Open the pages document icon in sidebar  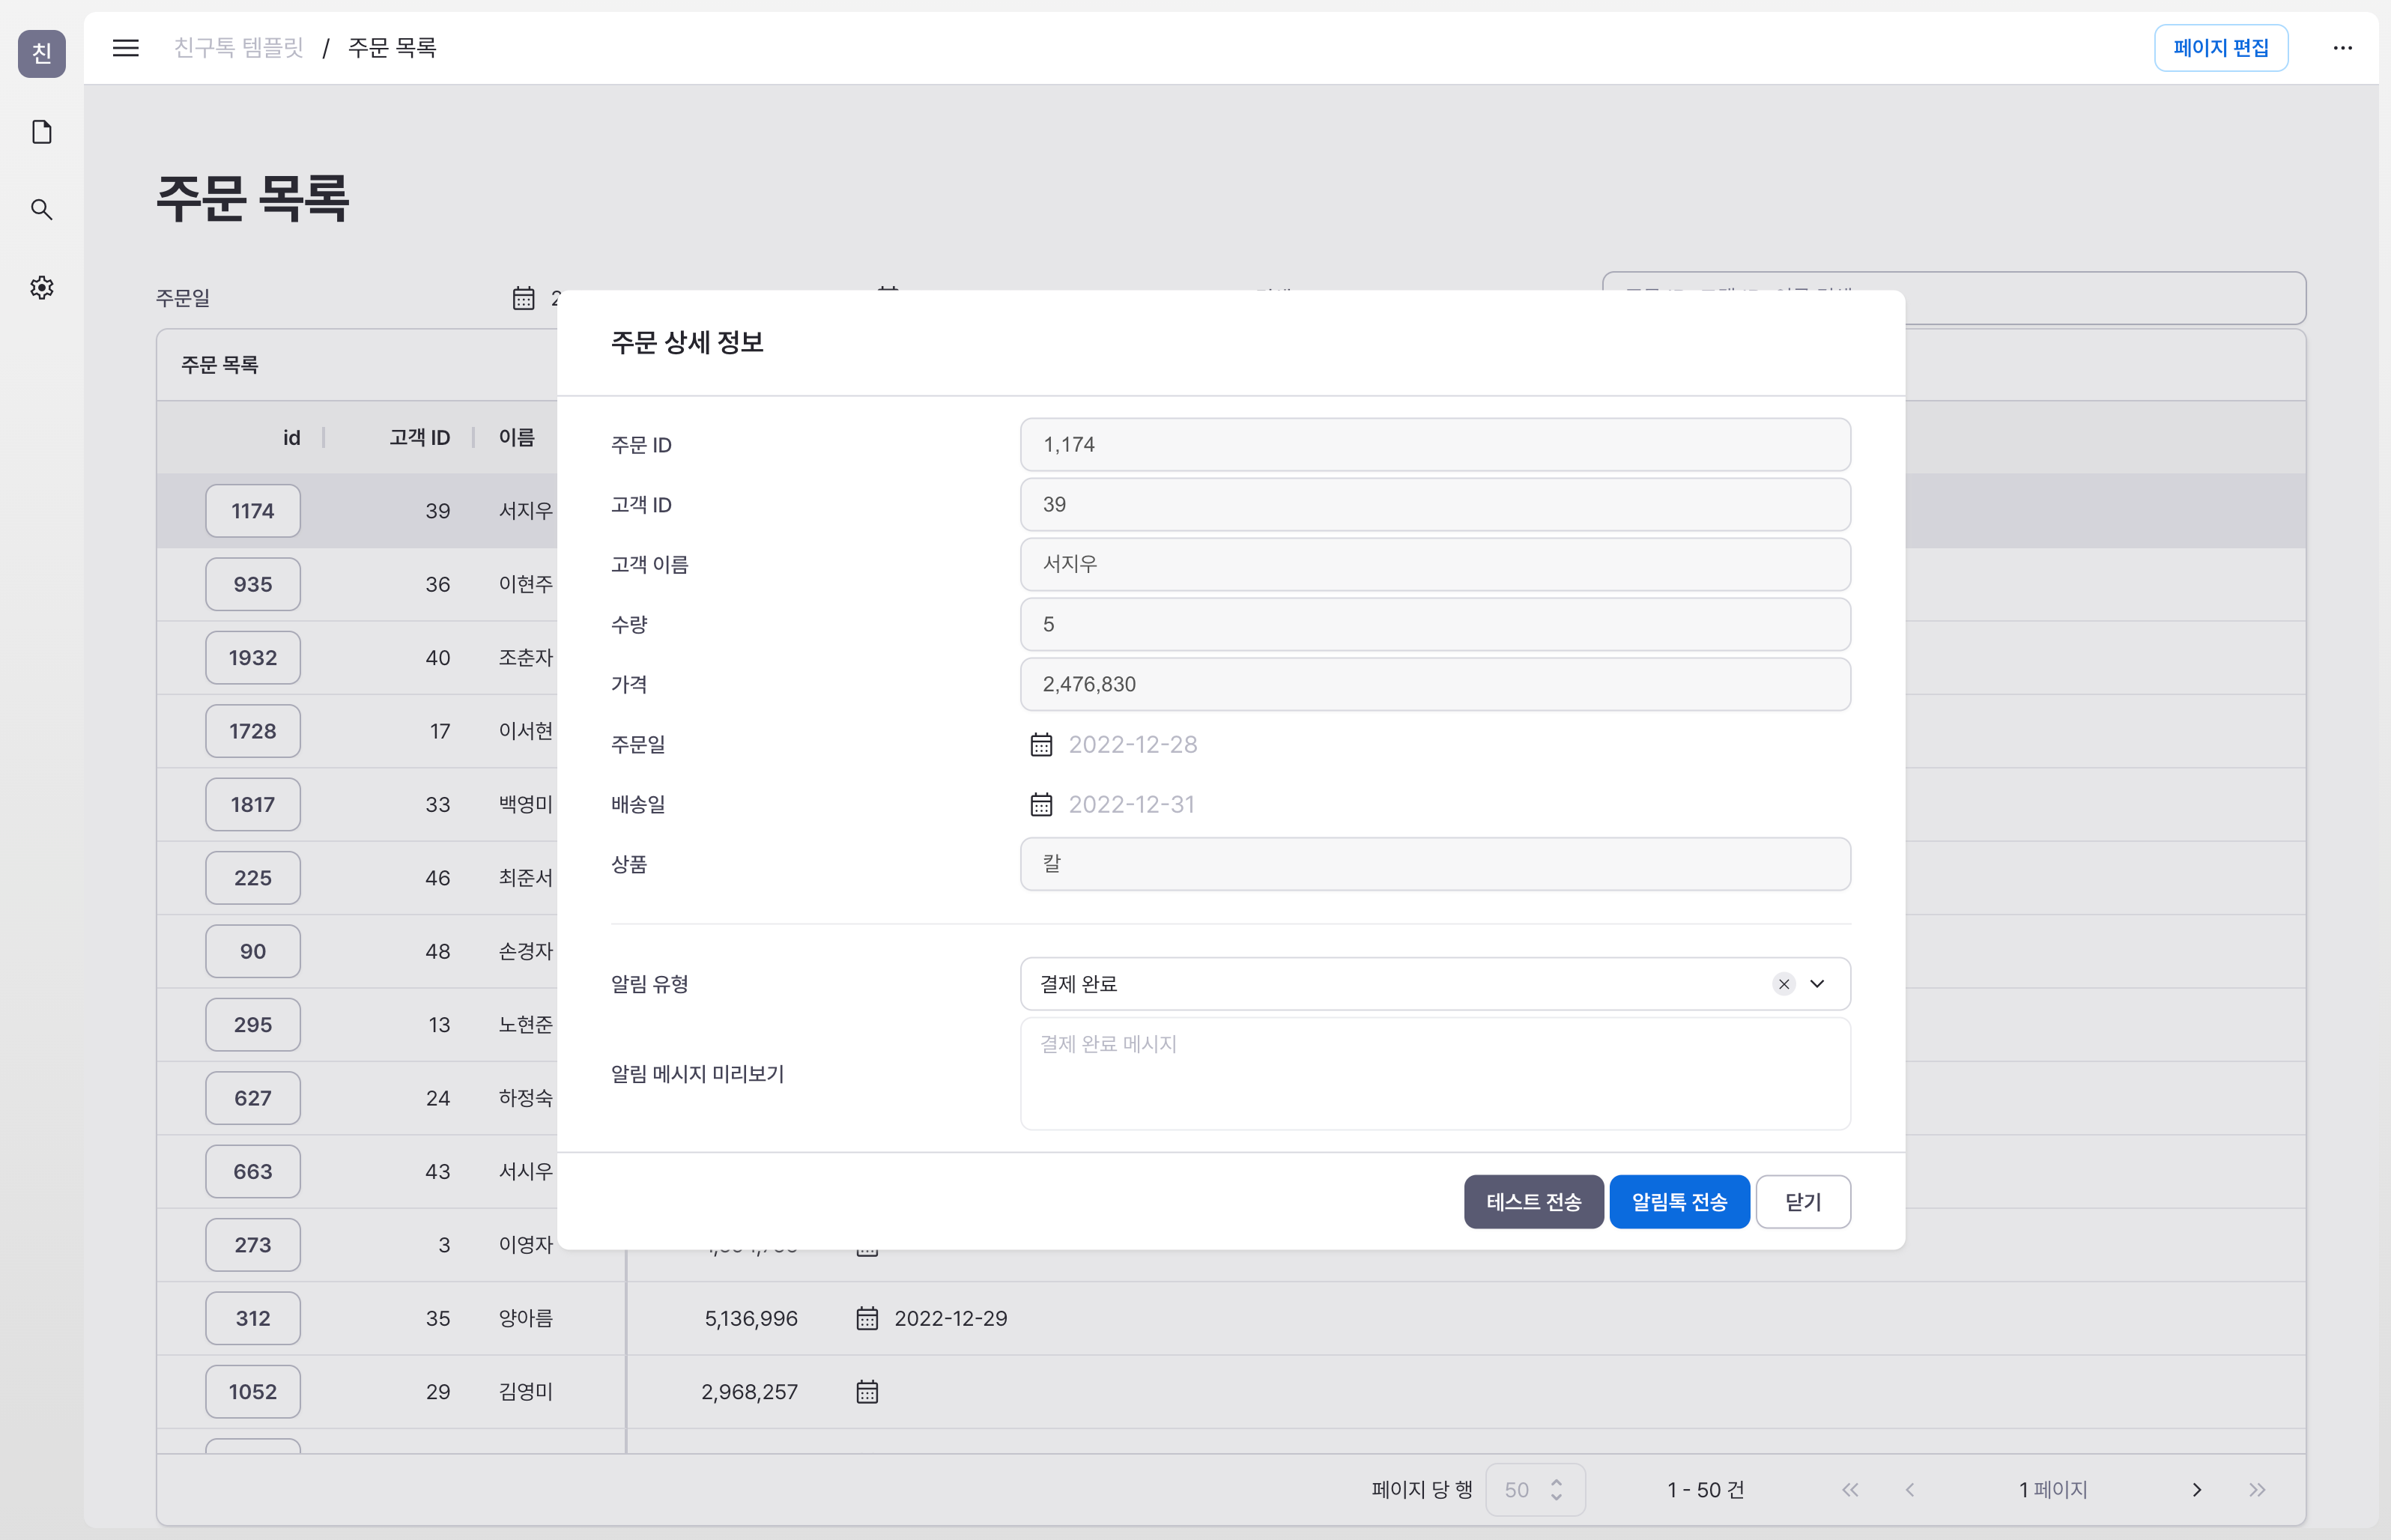pyautogui.click(x=42, y=132)
